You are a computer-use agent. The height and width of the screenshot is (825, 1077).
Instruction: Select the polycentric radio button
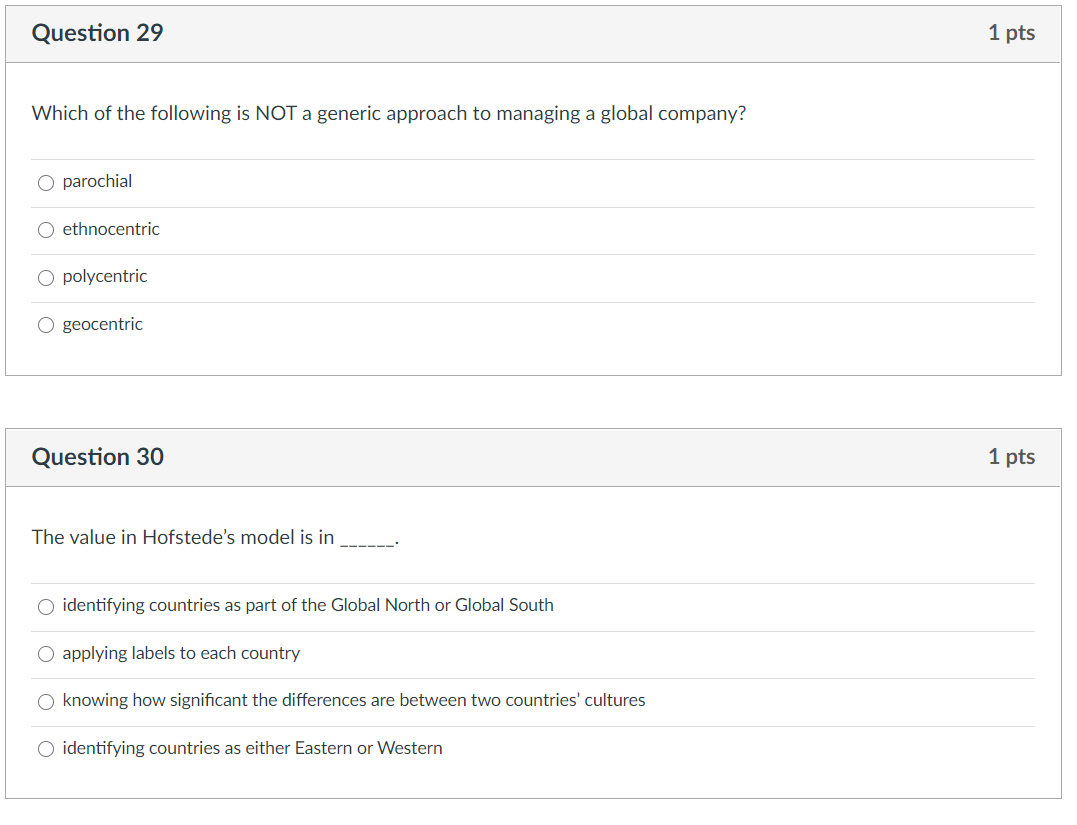(x=46, y=278)
